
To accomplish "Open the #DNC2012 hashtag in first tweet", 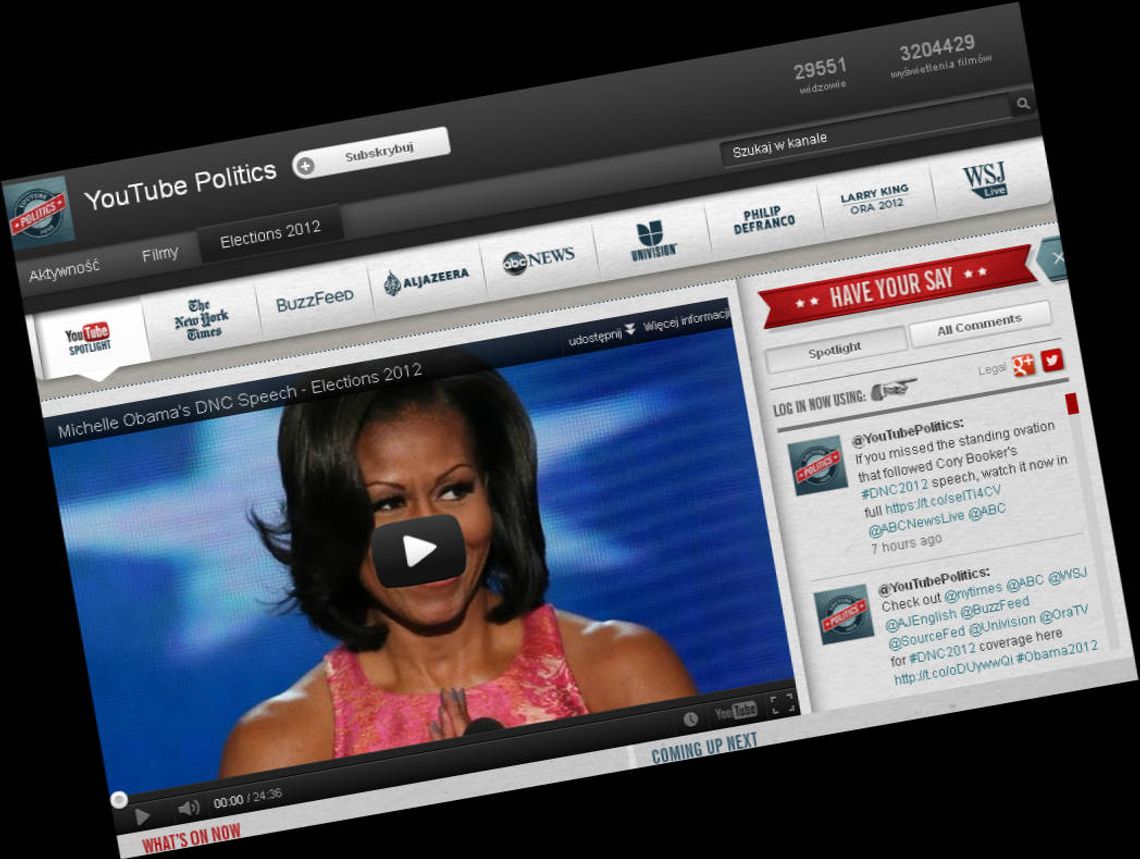I will [894, 488].
